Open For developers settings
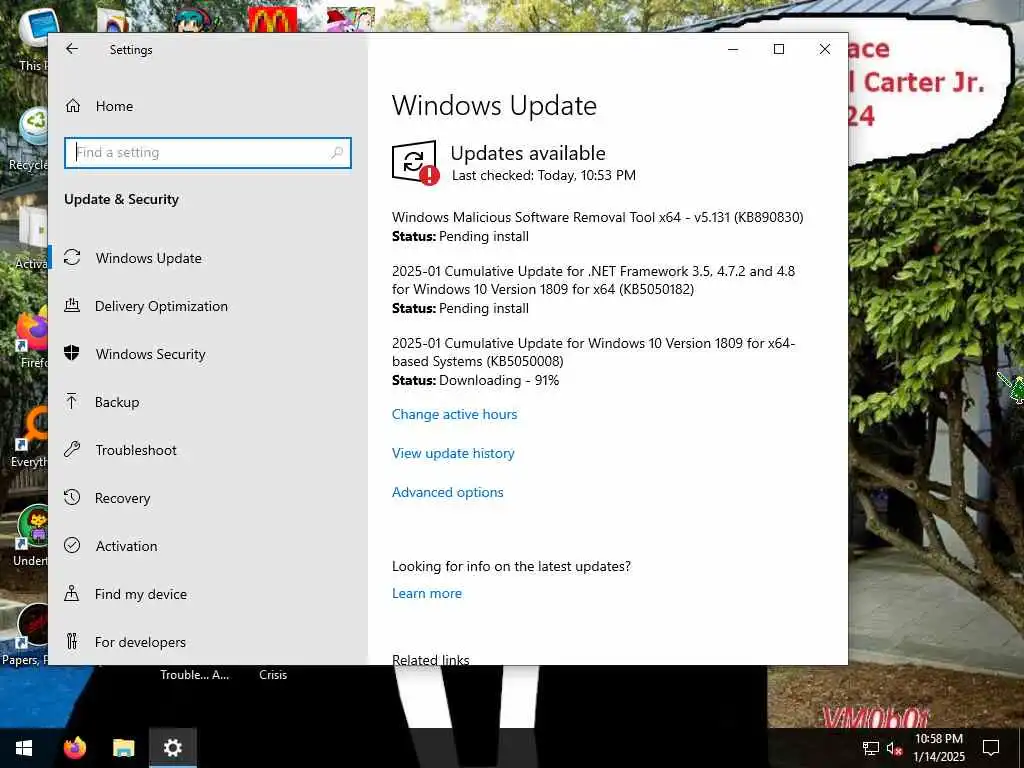 [x=208, y=642]
